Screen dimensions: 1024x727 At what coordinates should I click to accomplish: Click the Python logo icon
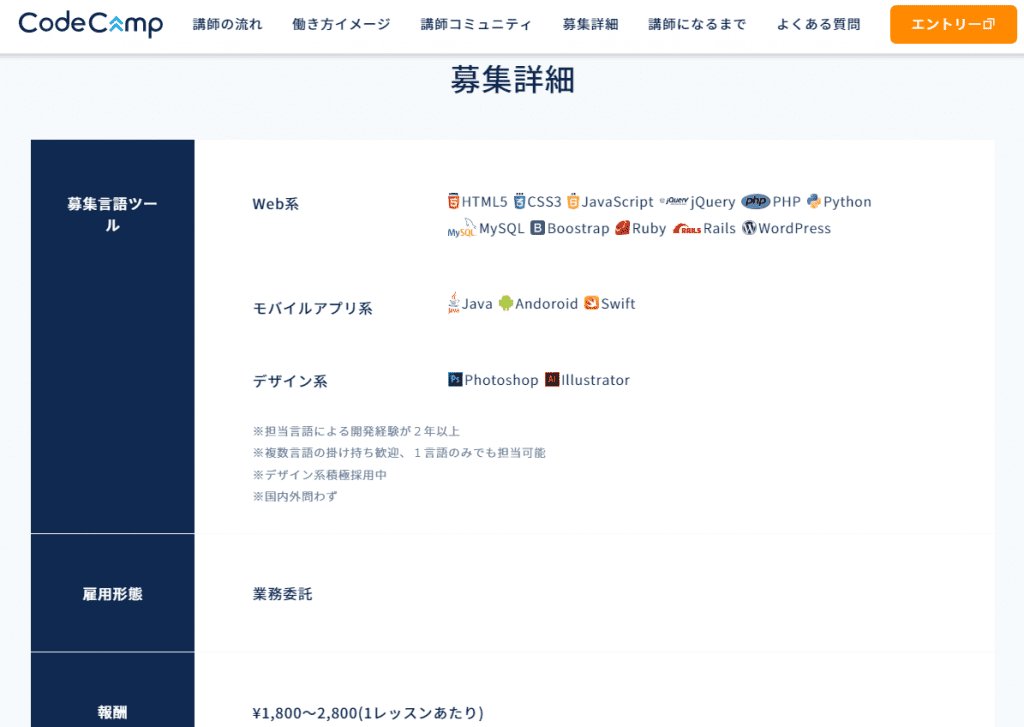(814, 201)
